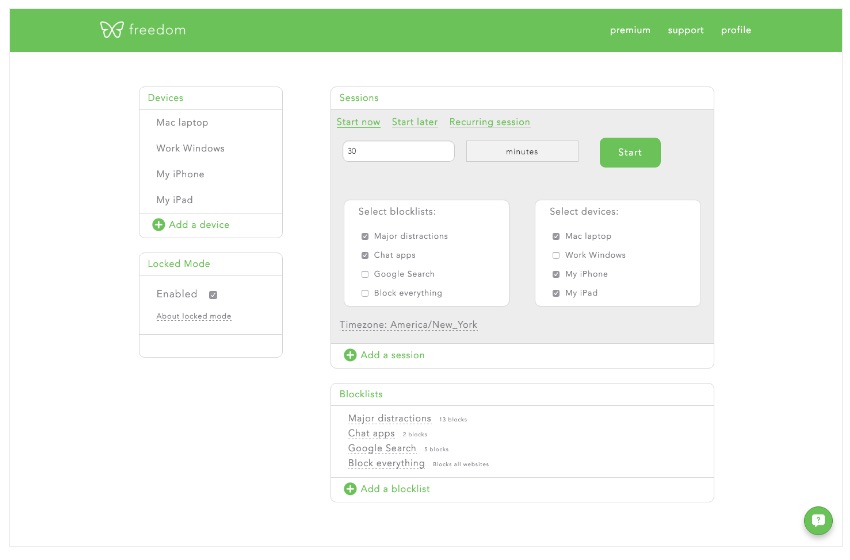
Task: Click the Devices panel heading
Action: (165, 98)
